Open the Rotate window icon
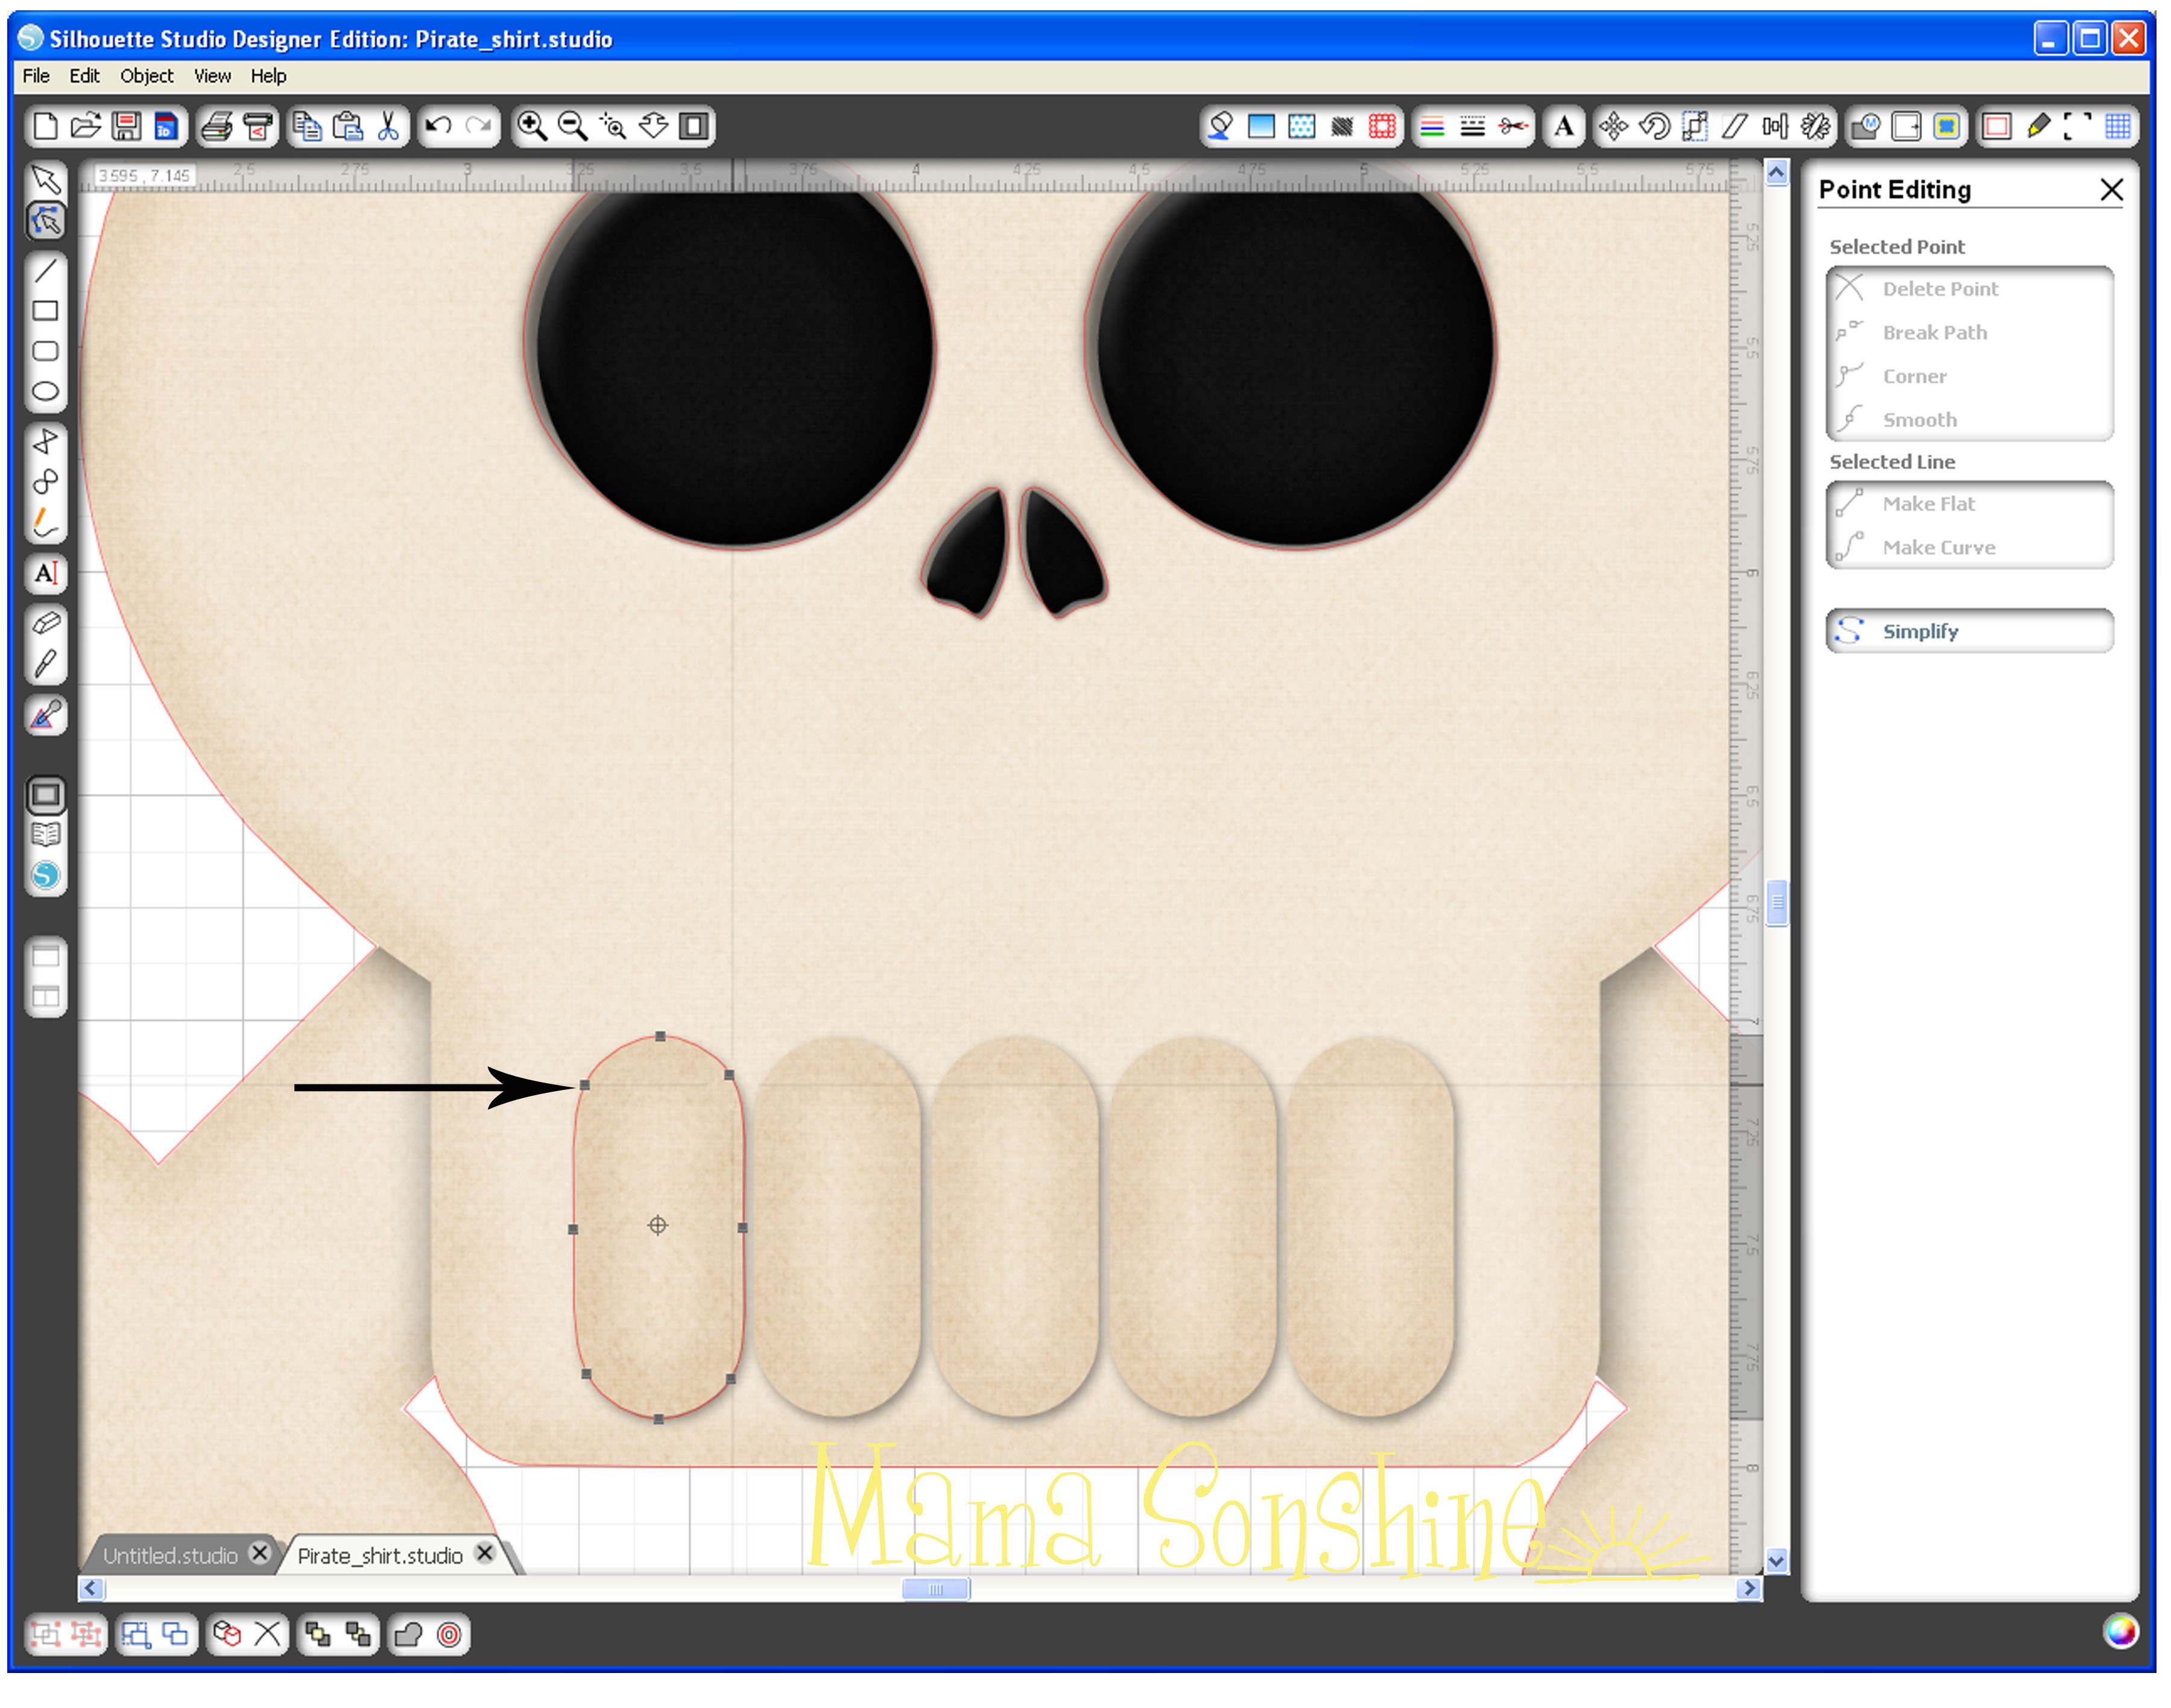The image size is (2171, 1708). [x=1655, y=127]
